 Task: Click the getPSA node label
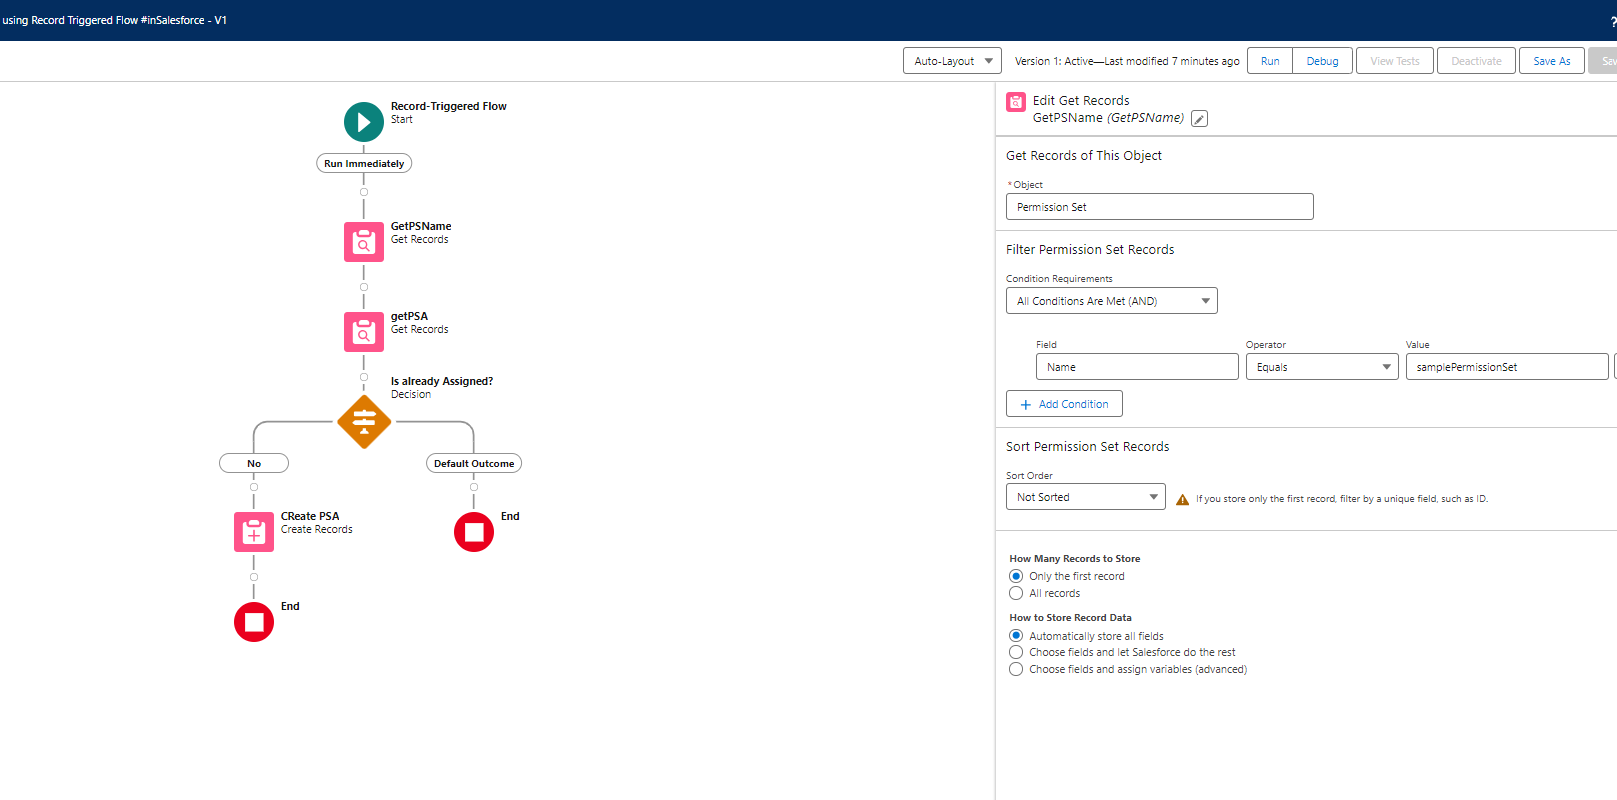click(x=409, y=316)
